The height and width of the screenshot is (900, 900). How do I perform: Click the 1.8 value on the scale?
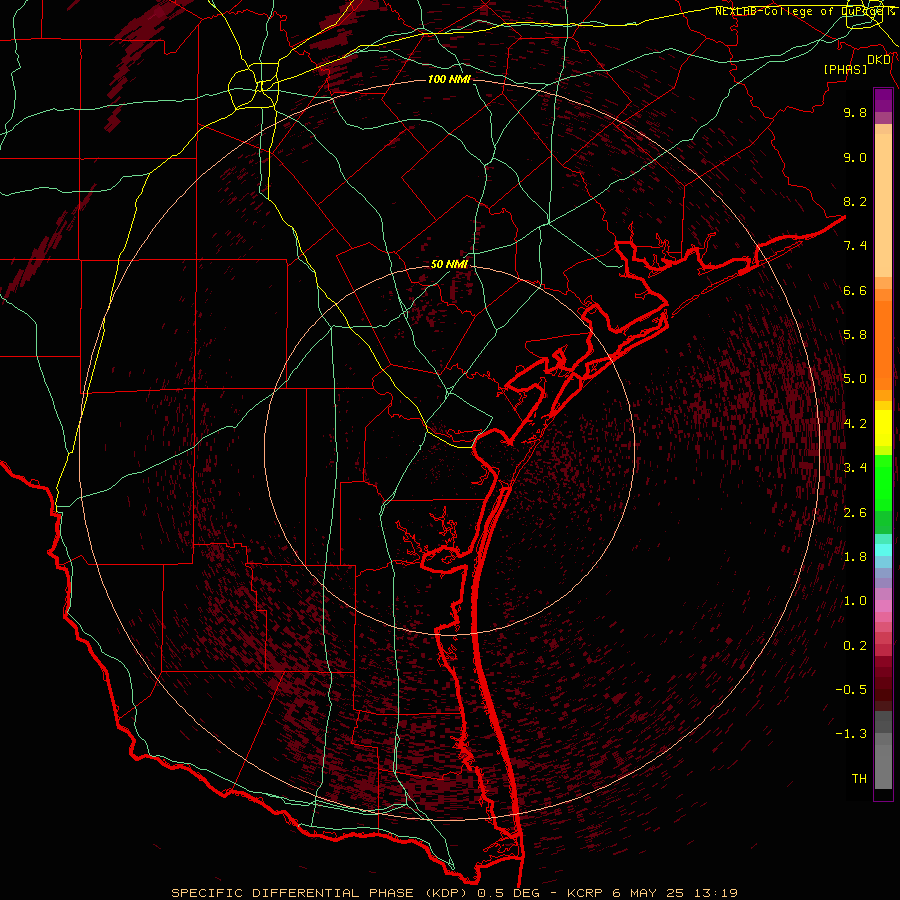click(x=855, y=557)
